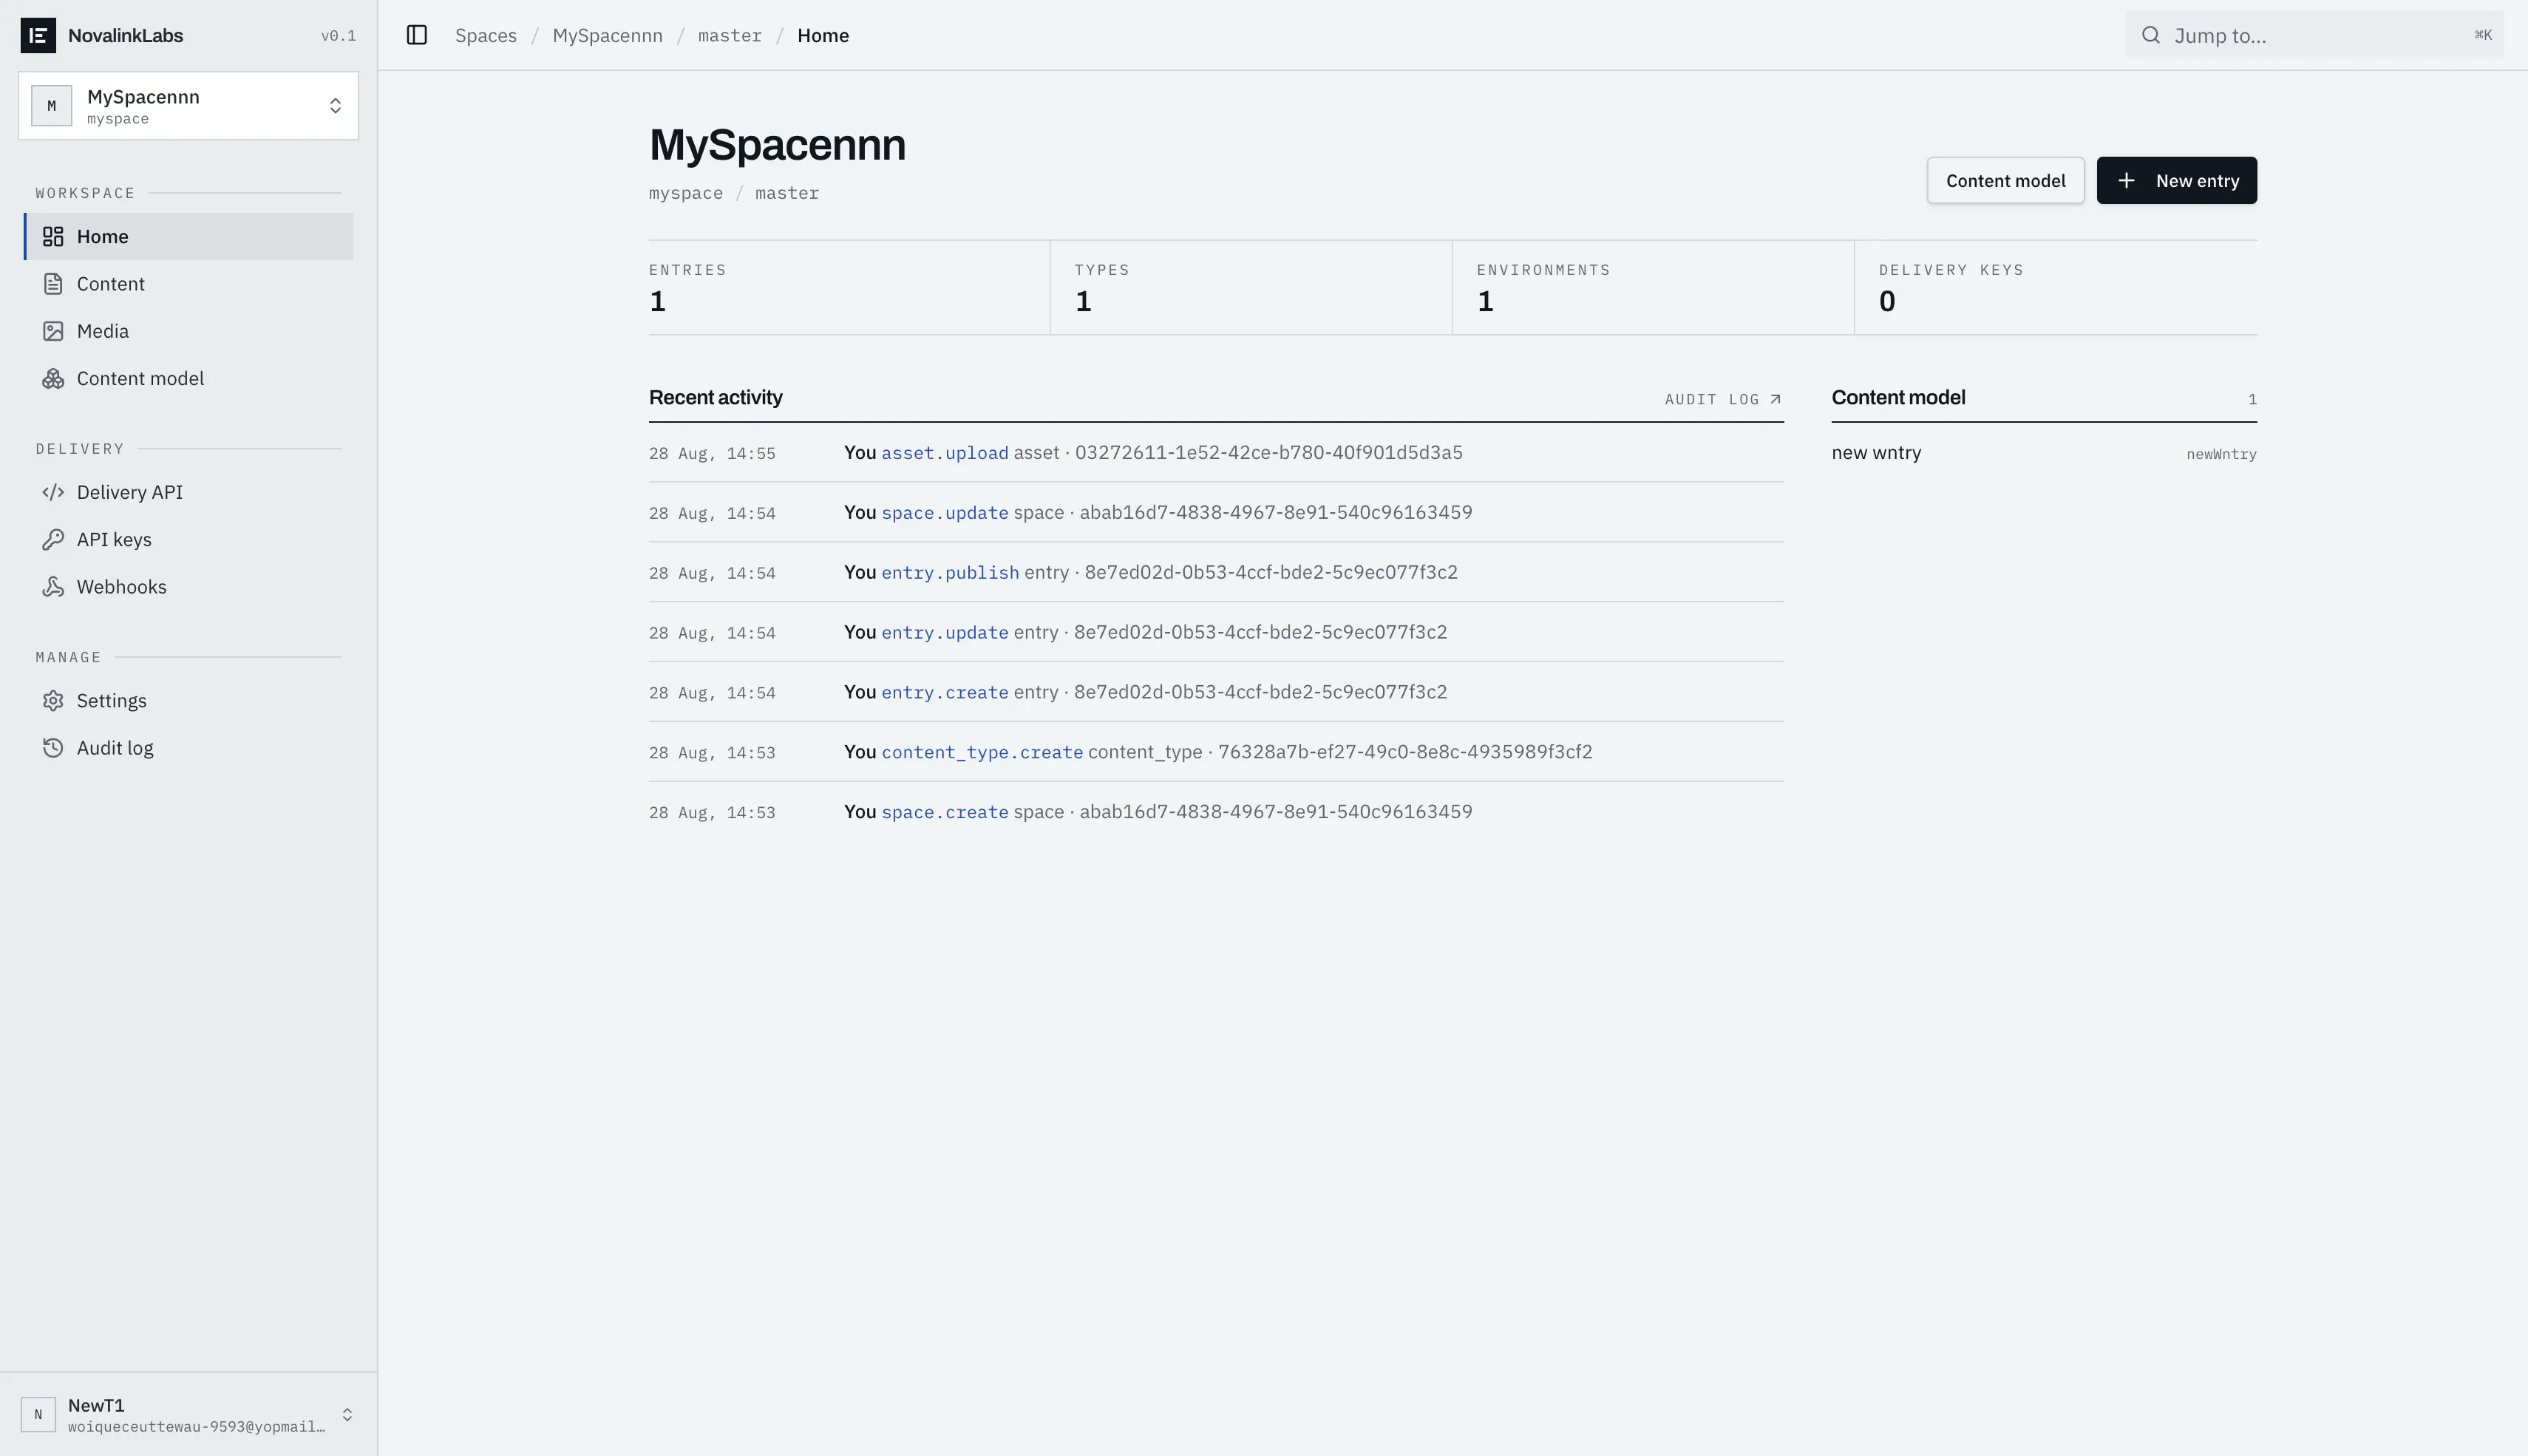
Task: Click the Content document icon
Action: [53, 284]
